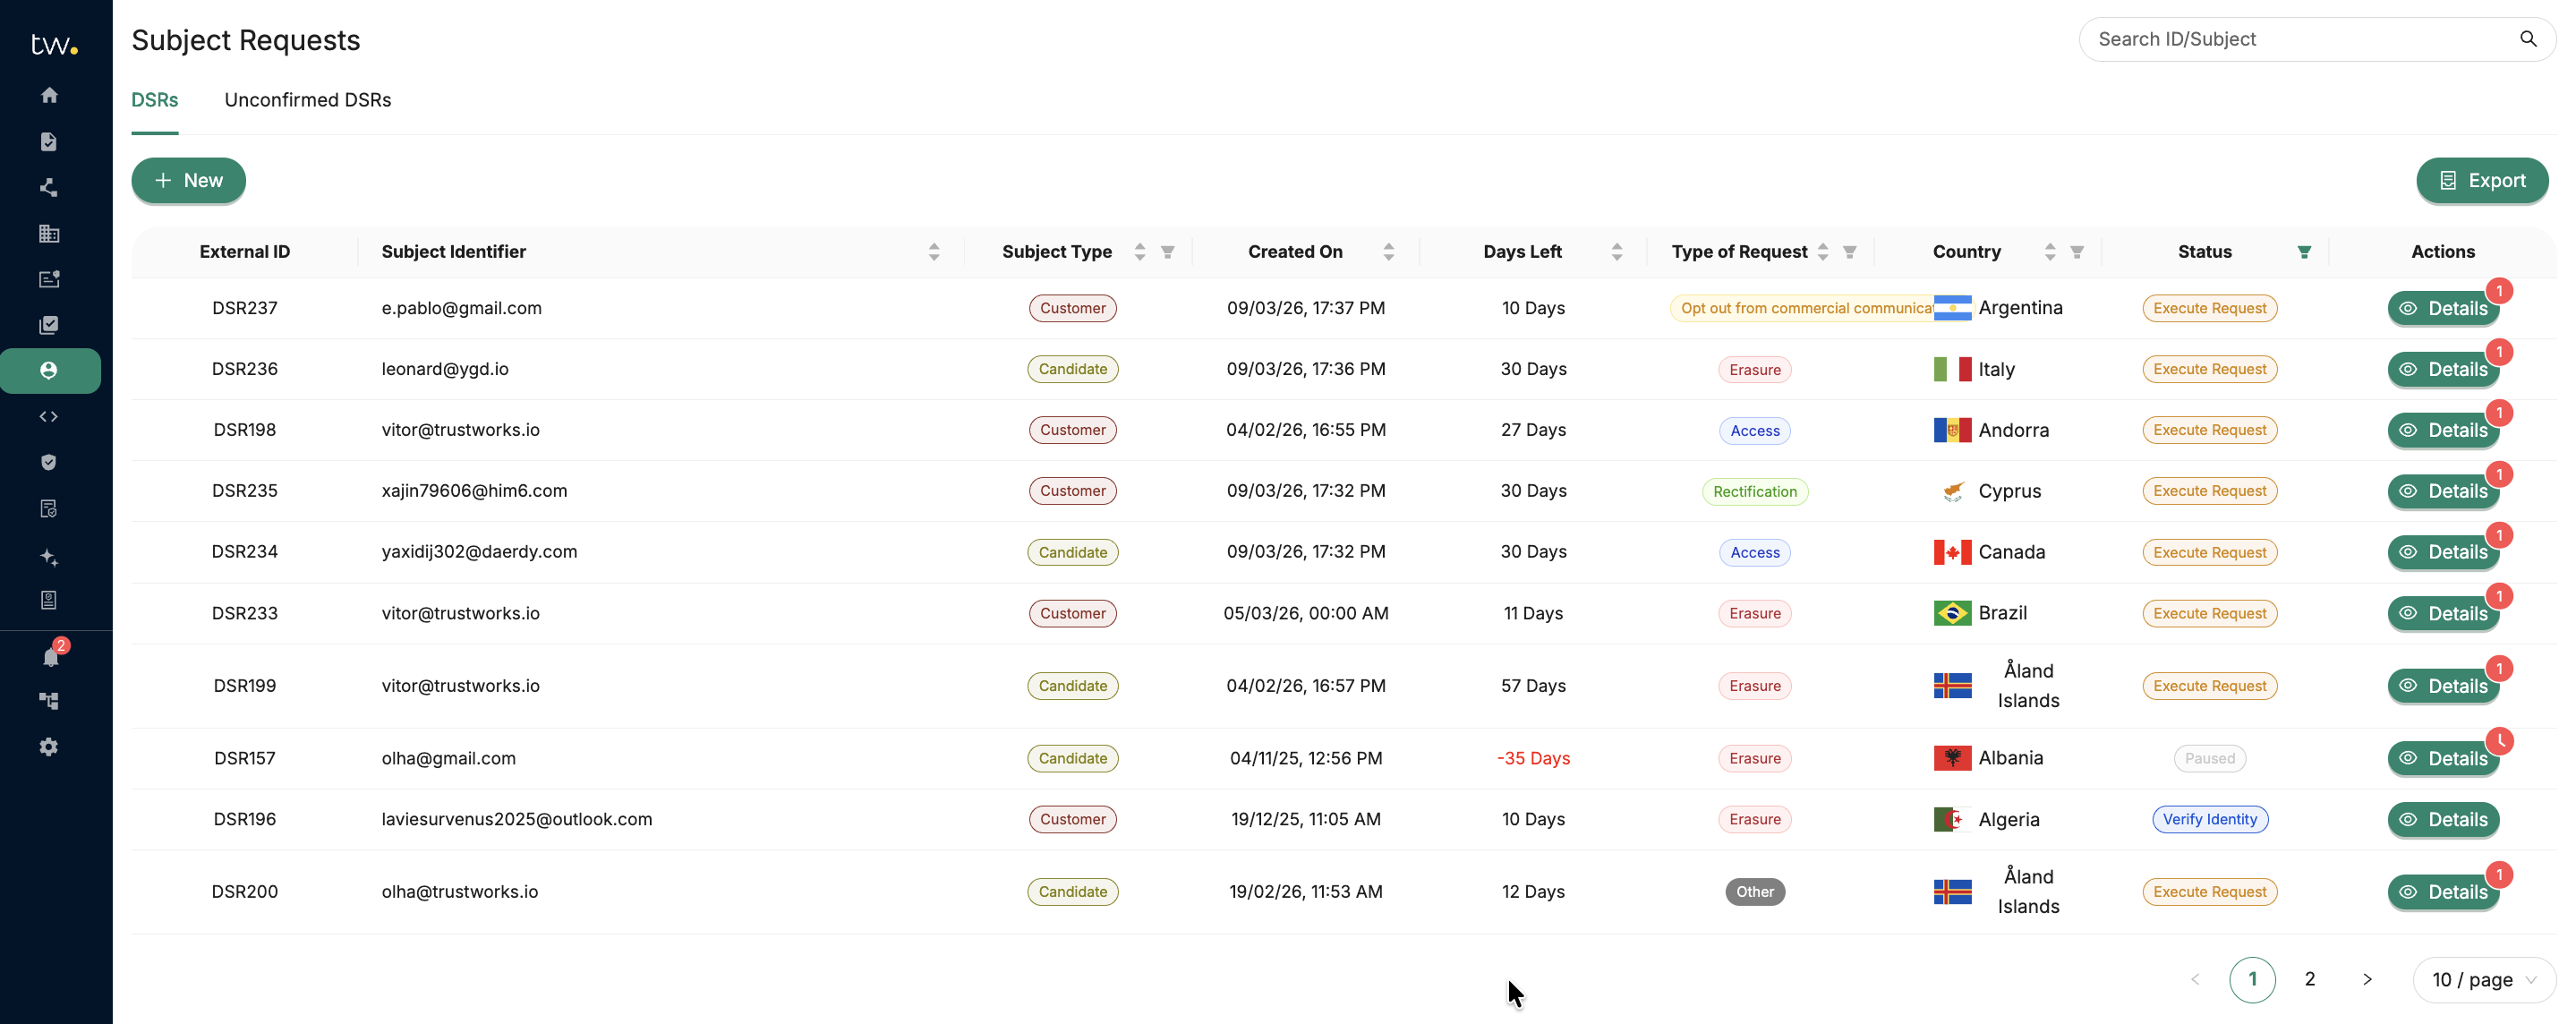Focus the Search ID/Subject field

tap(2300, 39)
